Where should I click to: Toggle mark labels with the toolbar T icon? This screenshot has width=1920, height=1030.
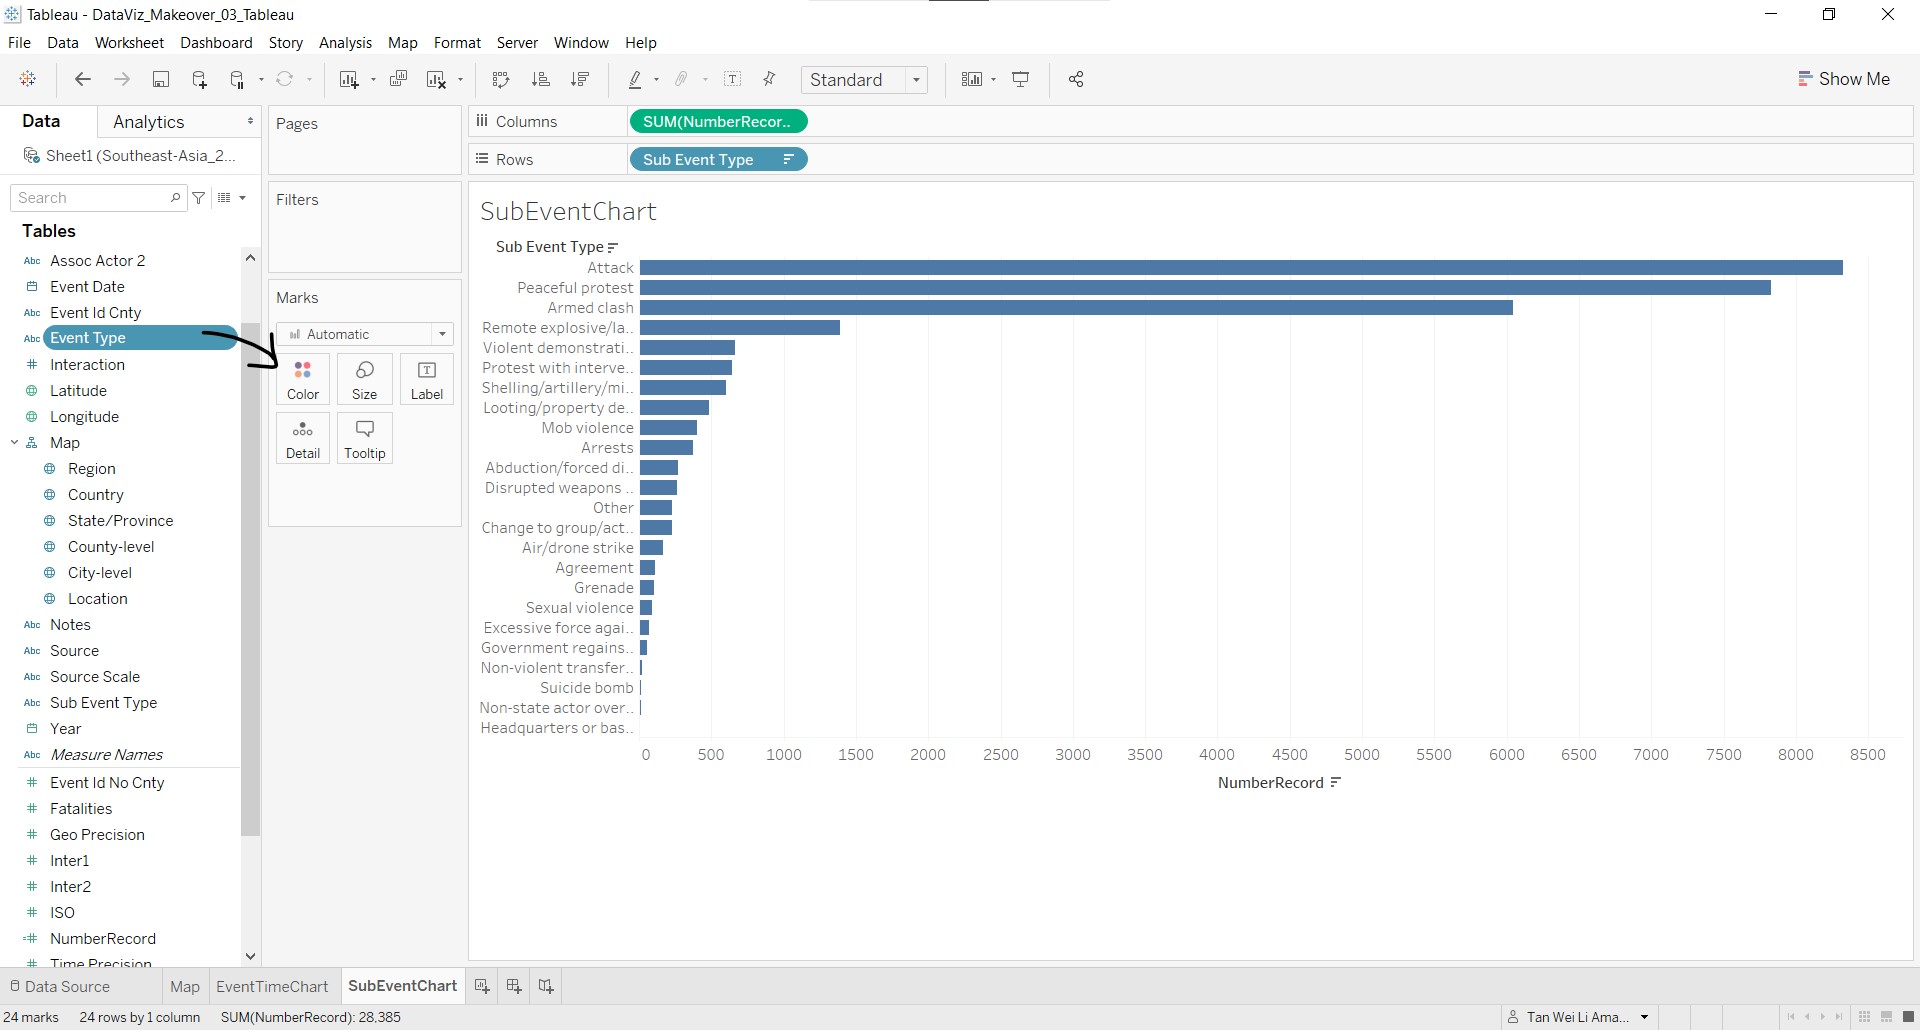(x=732, y=80)
